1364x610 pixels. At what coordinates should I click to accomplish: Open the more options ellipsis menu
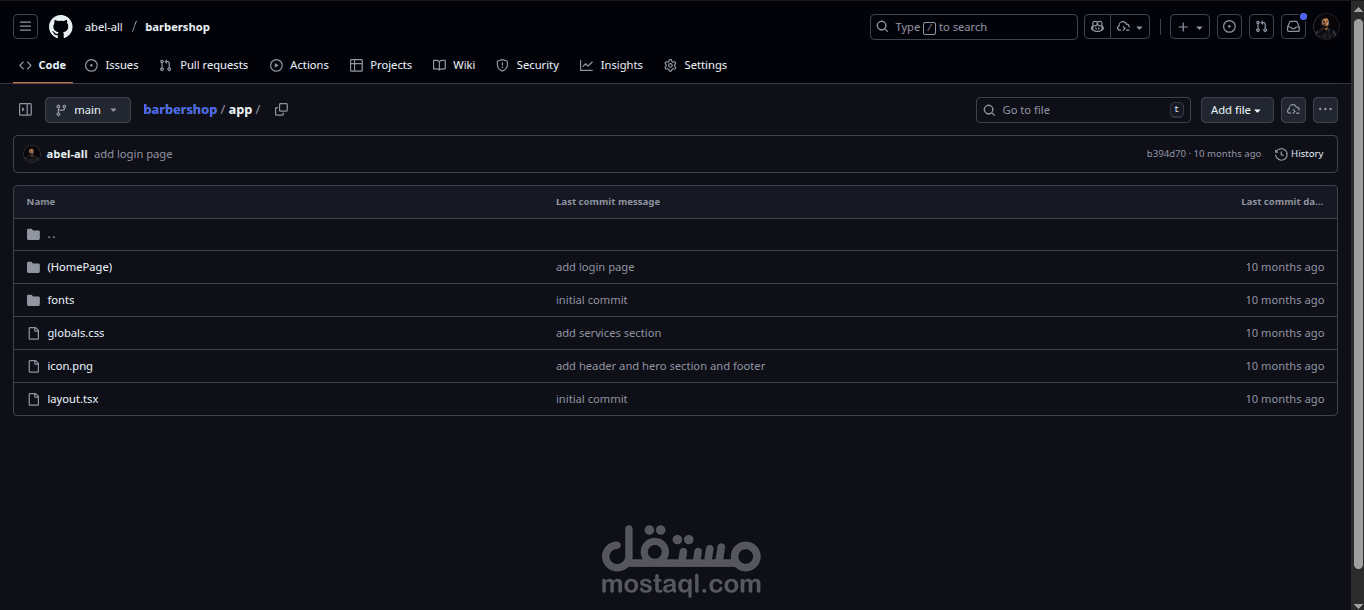(1325, 110)
